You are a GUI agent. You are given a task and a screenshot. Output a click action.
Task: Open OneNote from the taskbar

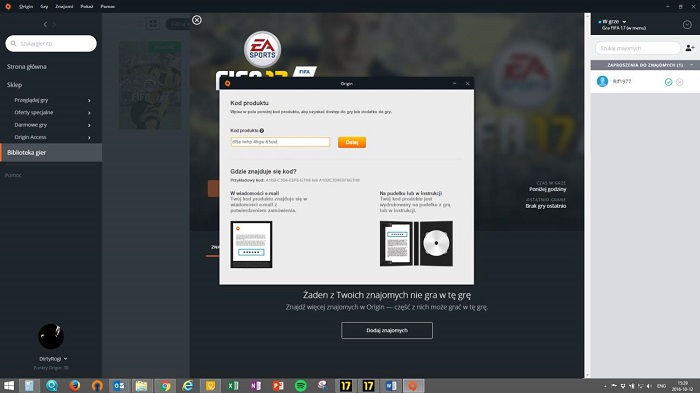[x=255, y=385]
